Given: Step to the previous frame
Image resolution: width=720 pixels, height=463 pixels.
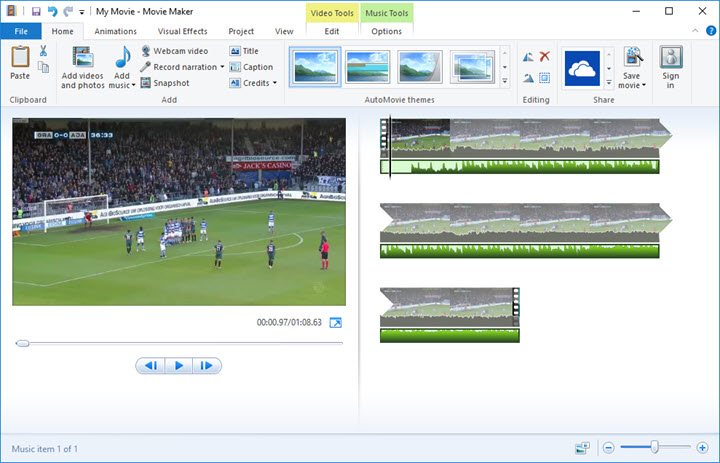Looking at the screenshot, I should (151, 366).
